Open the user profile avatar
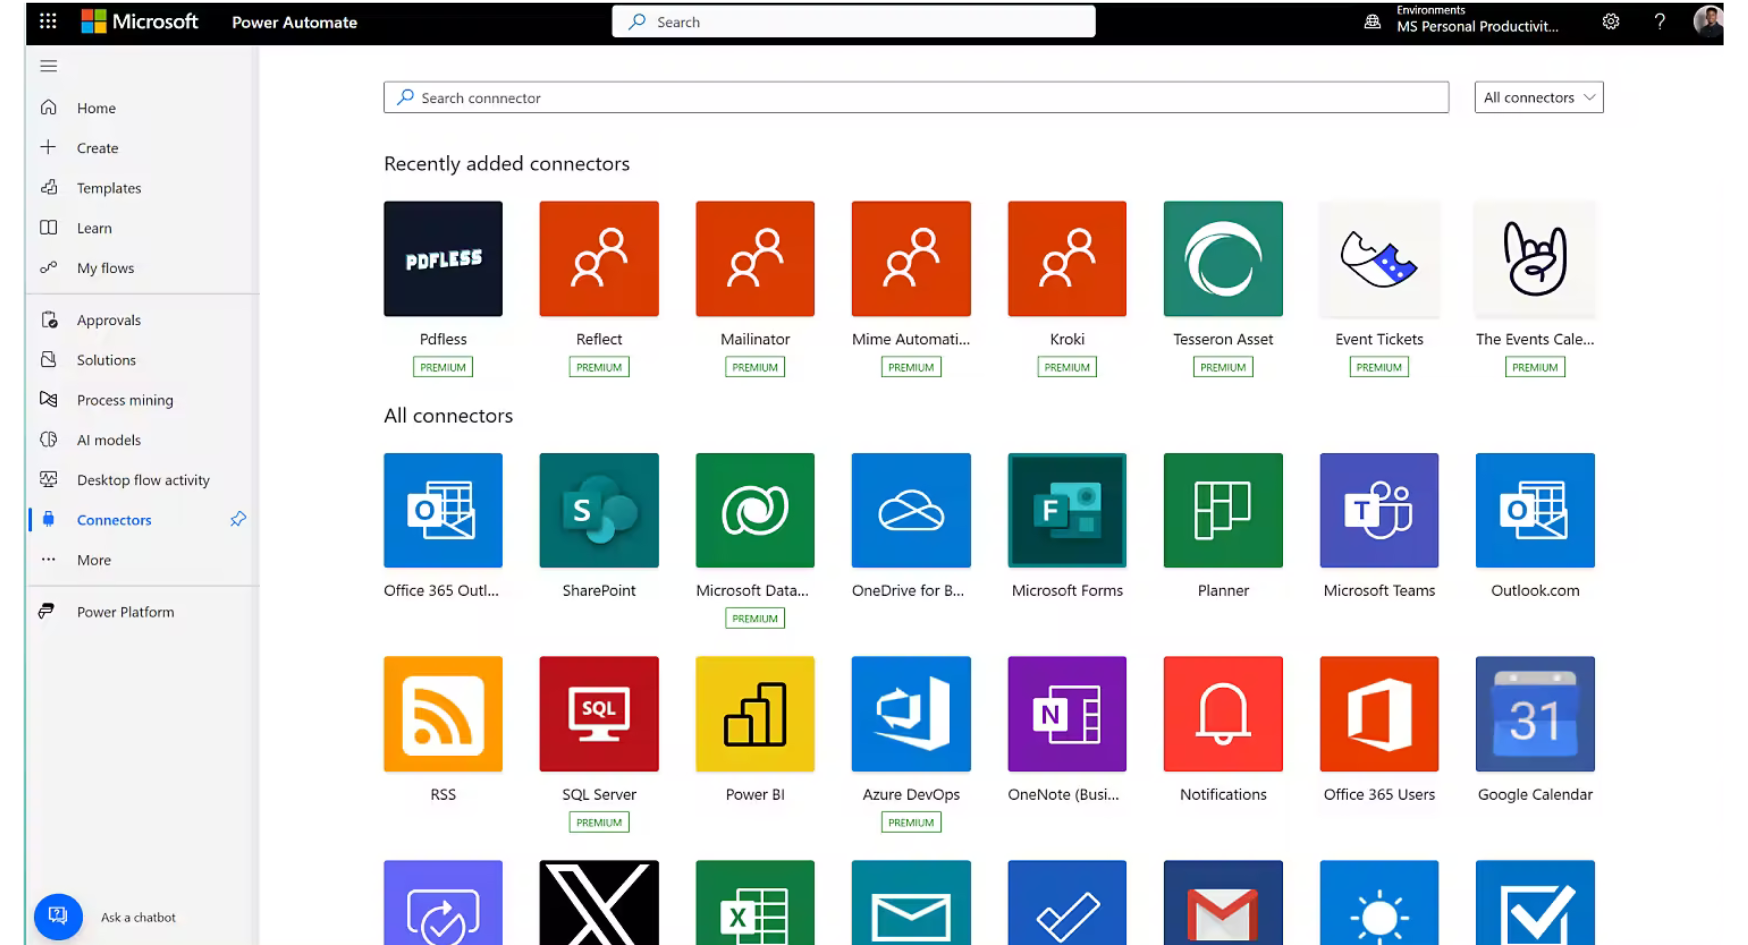The width and height of the screenshot is (1748, 945). tap(1707, 21)
